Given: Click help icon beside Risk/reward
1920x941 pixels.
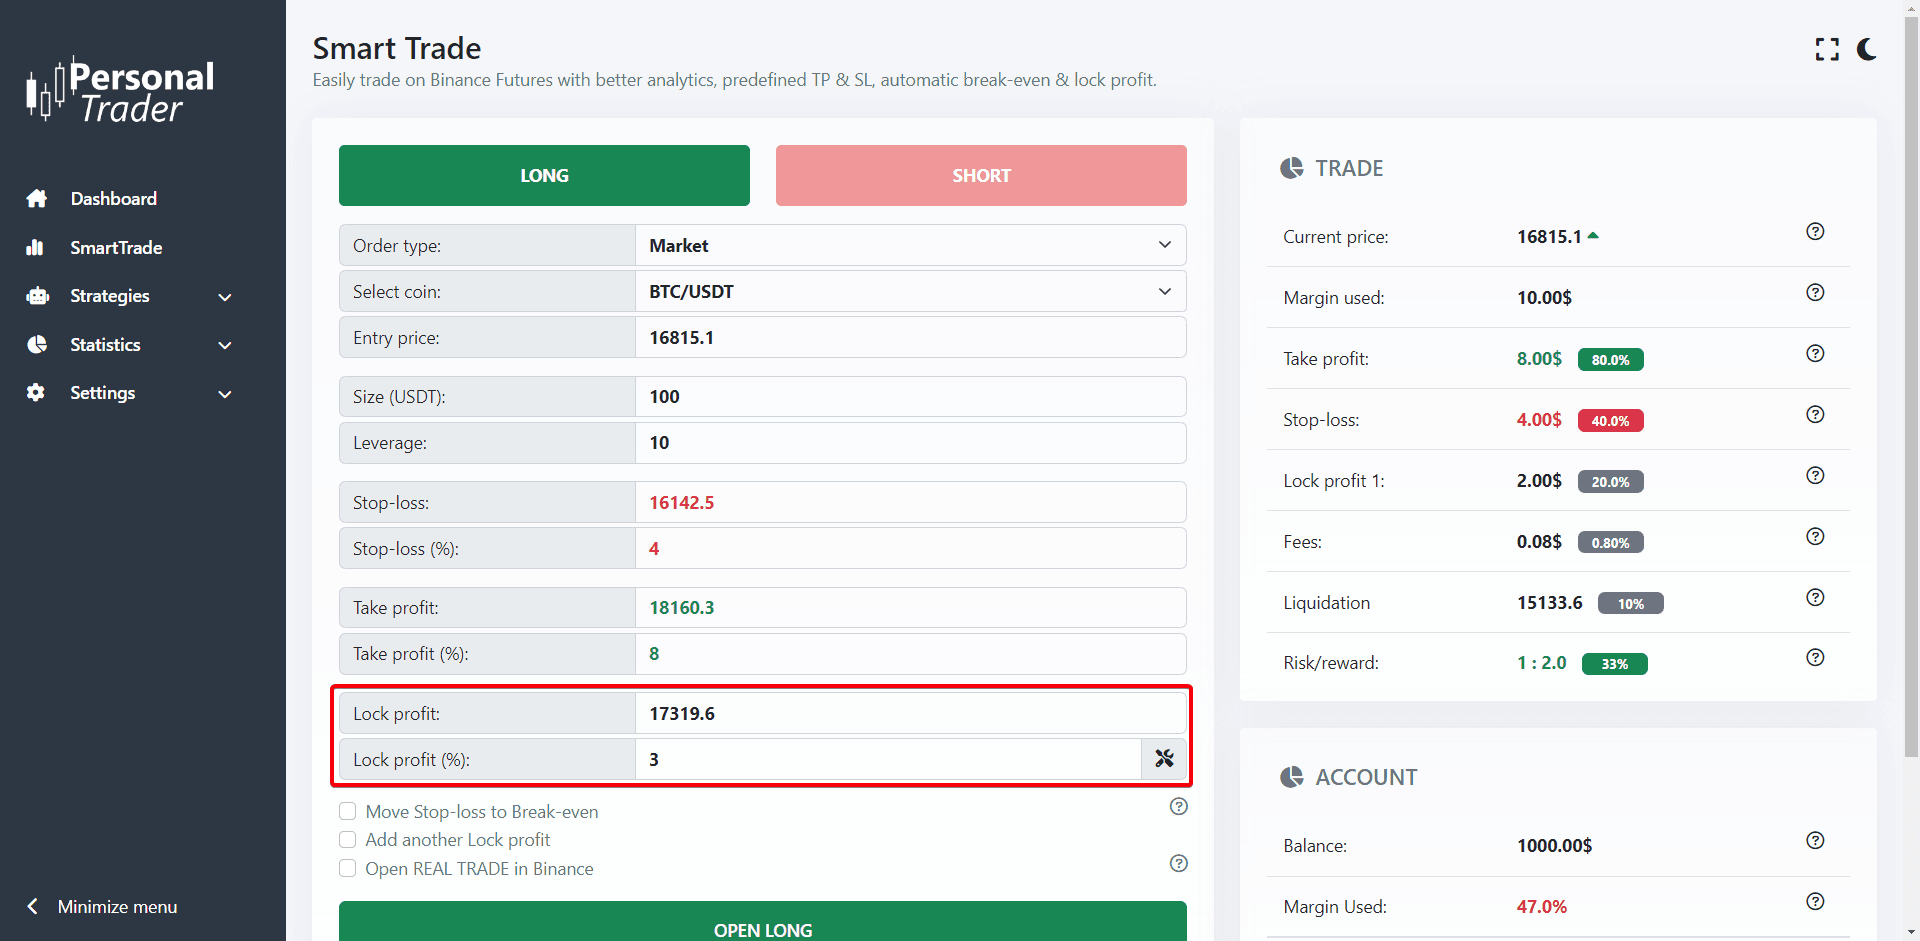Looking at the screenshot, I should tap(1815, 658).
